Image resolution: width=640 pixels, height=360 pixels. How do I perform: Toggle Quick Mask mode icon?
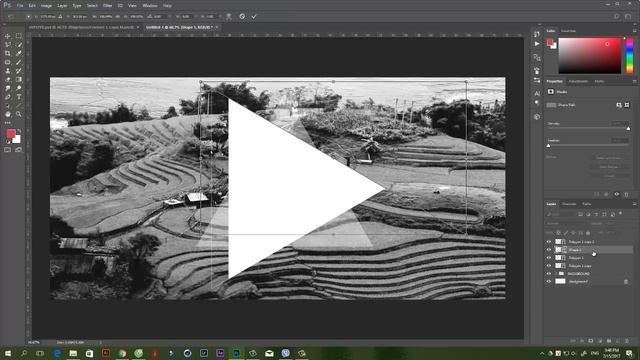[x=8, y=150]
